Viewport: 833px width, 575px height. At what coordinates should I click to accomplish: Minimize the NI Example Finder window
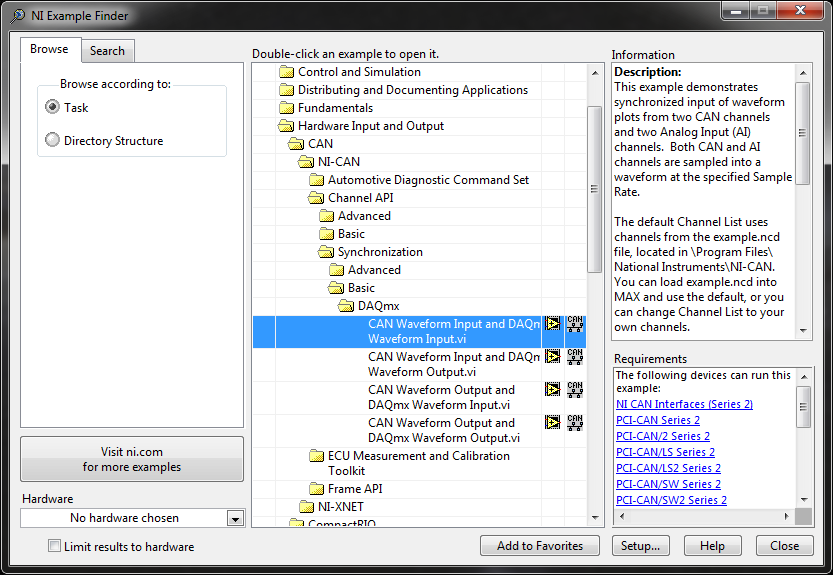(736, 11)
